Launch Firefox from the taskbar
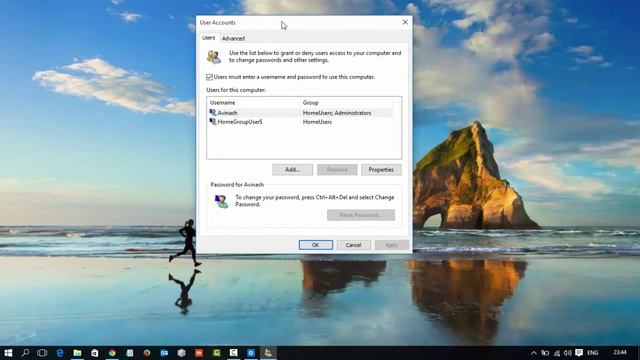Image resolution: width=640 pixels, height=360 pixels. click(147, 353)
